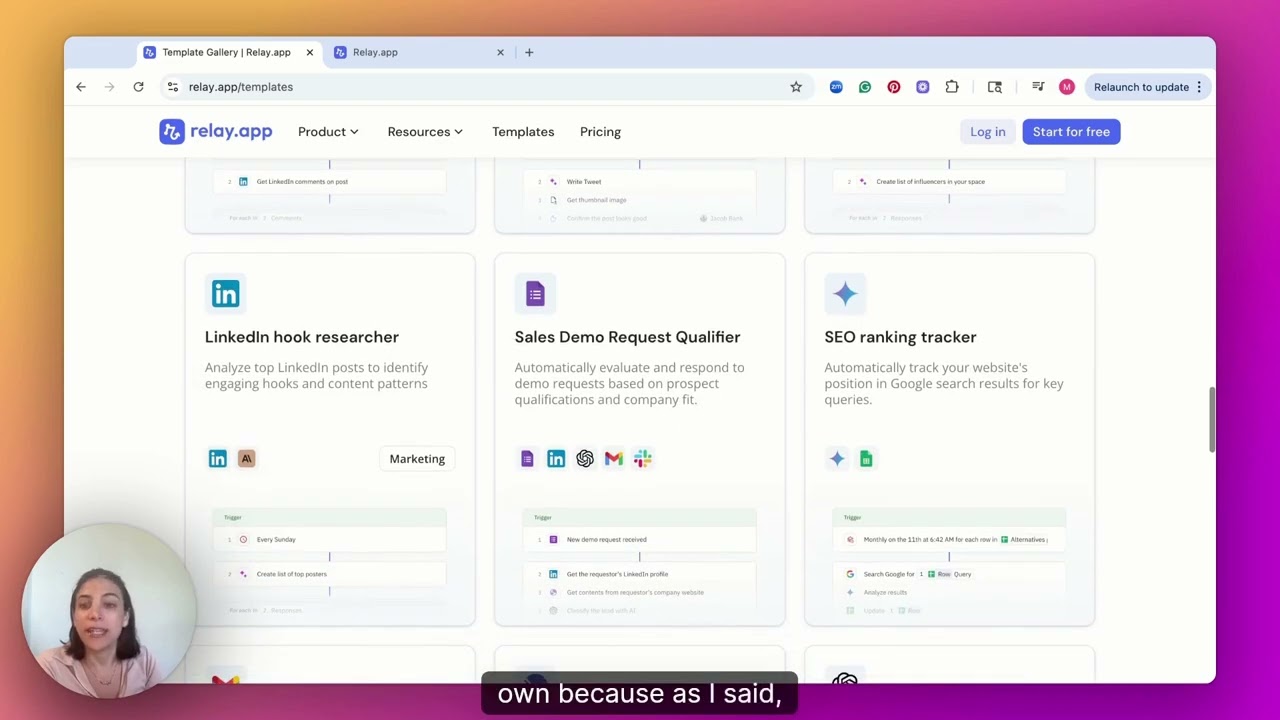This screenshot has width=1280, height=720.
Task: Close the Relay.app tab
Action: click(x=500, y=52)
